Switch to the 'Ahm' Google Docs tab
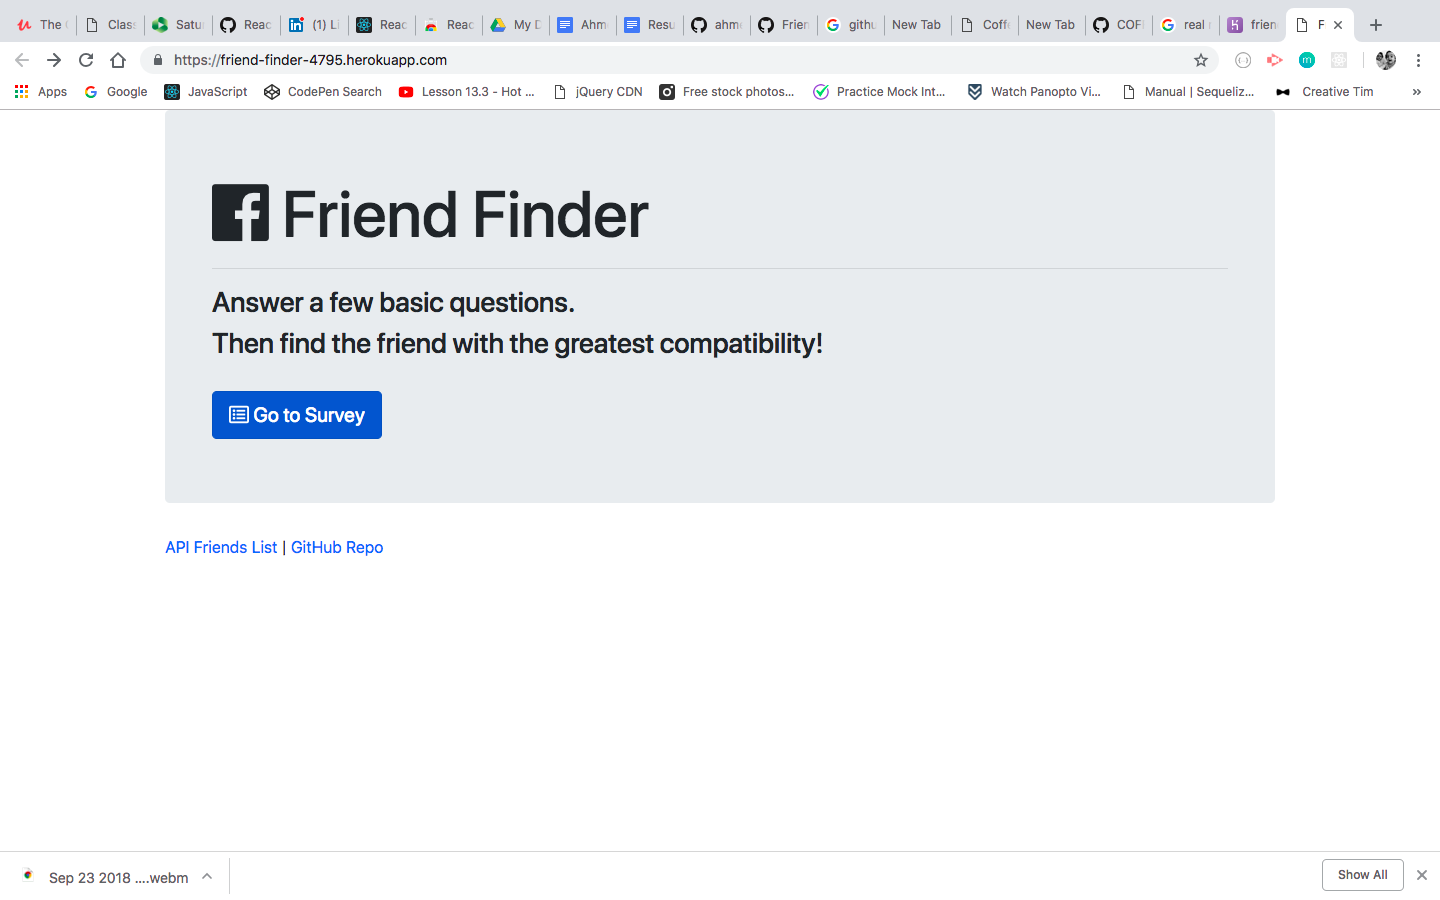Viewport: 1440px width, 900px height. point(582,25)
